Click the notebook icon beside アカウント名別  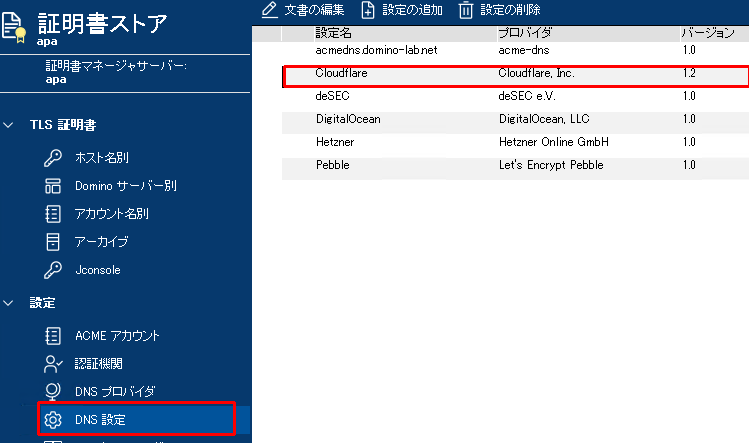[x=53, y=214]
